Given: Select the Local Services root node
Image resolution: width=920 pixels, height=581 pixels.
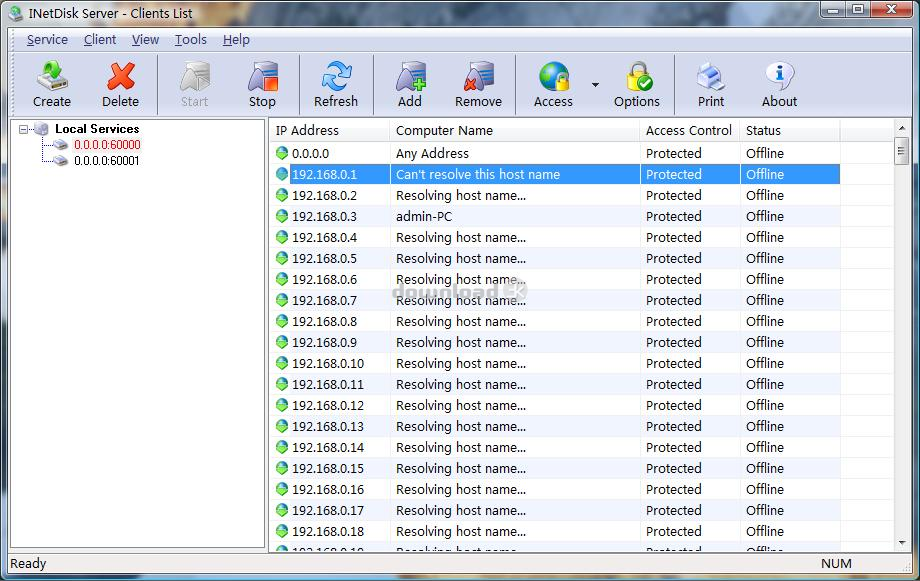Looking at the screenshot, I should click(97, 129).
